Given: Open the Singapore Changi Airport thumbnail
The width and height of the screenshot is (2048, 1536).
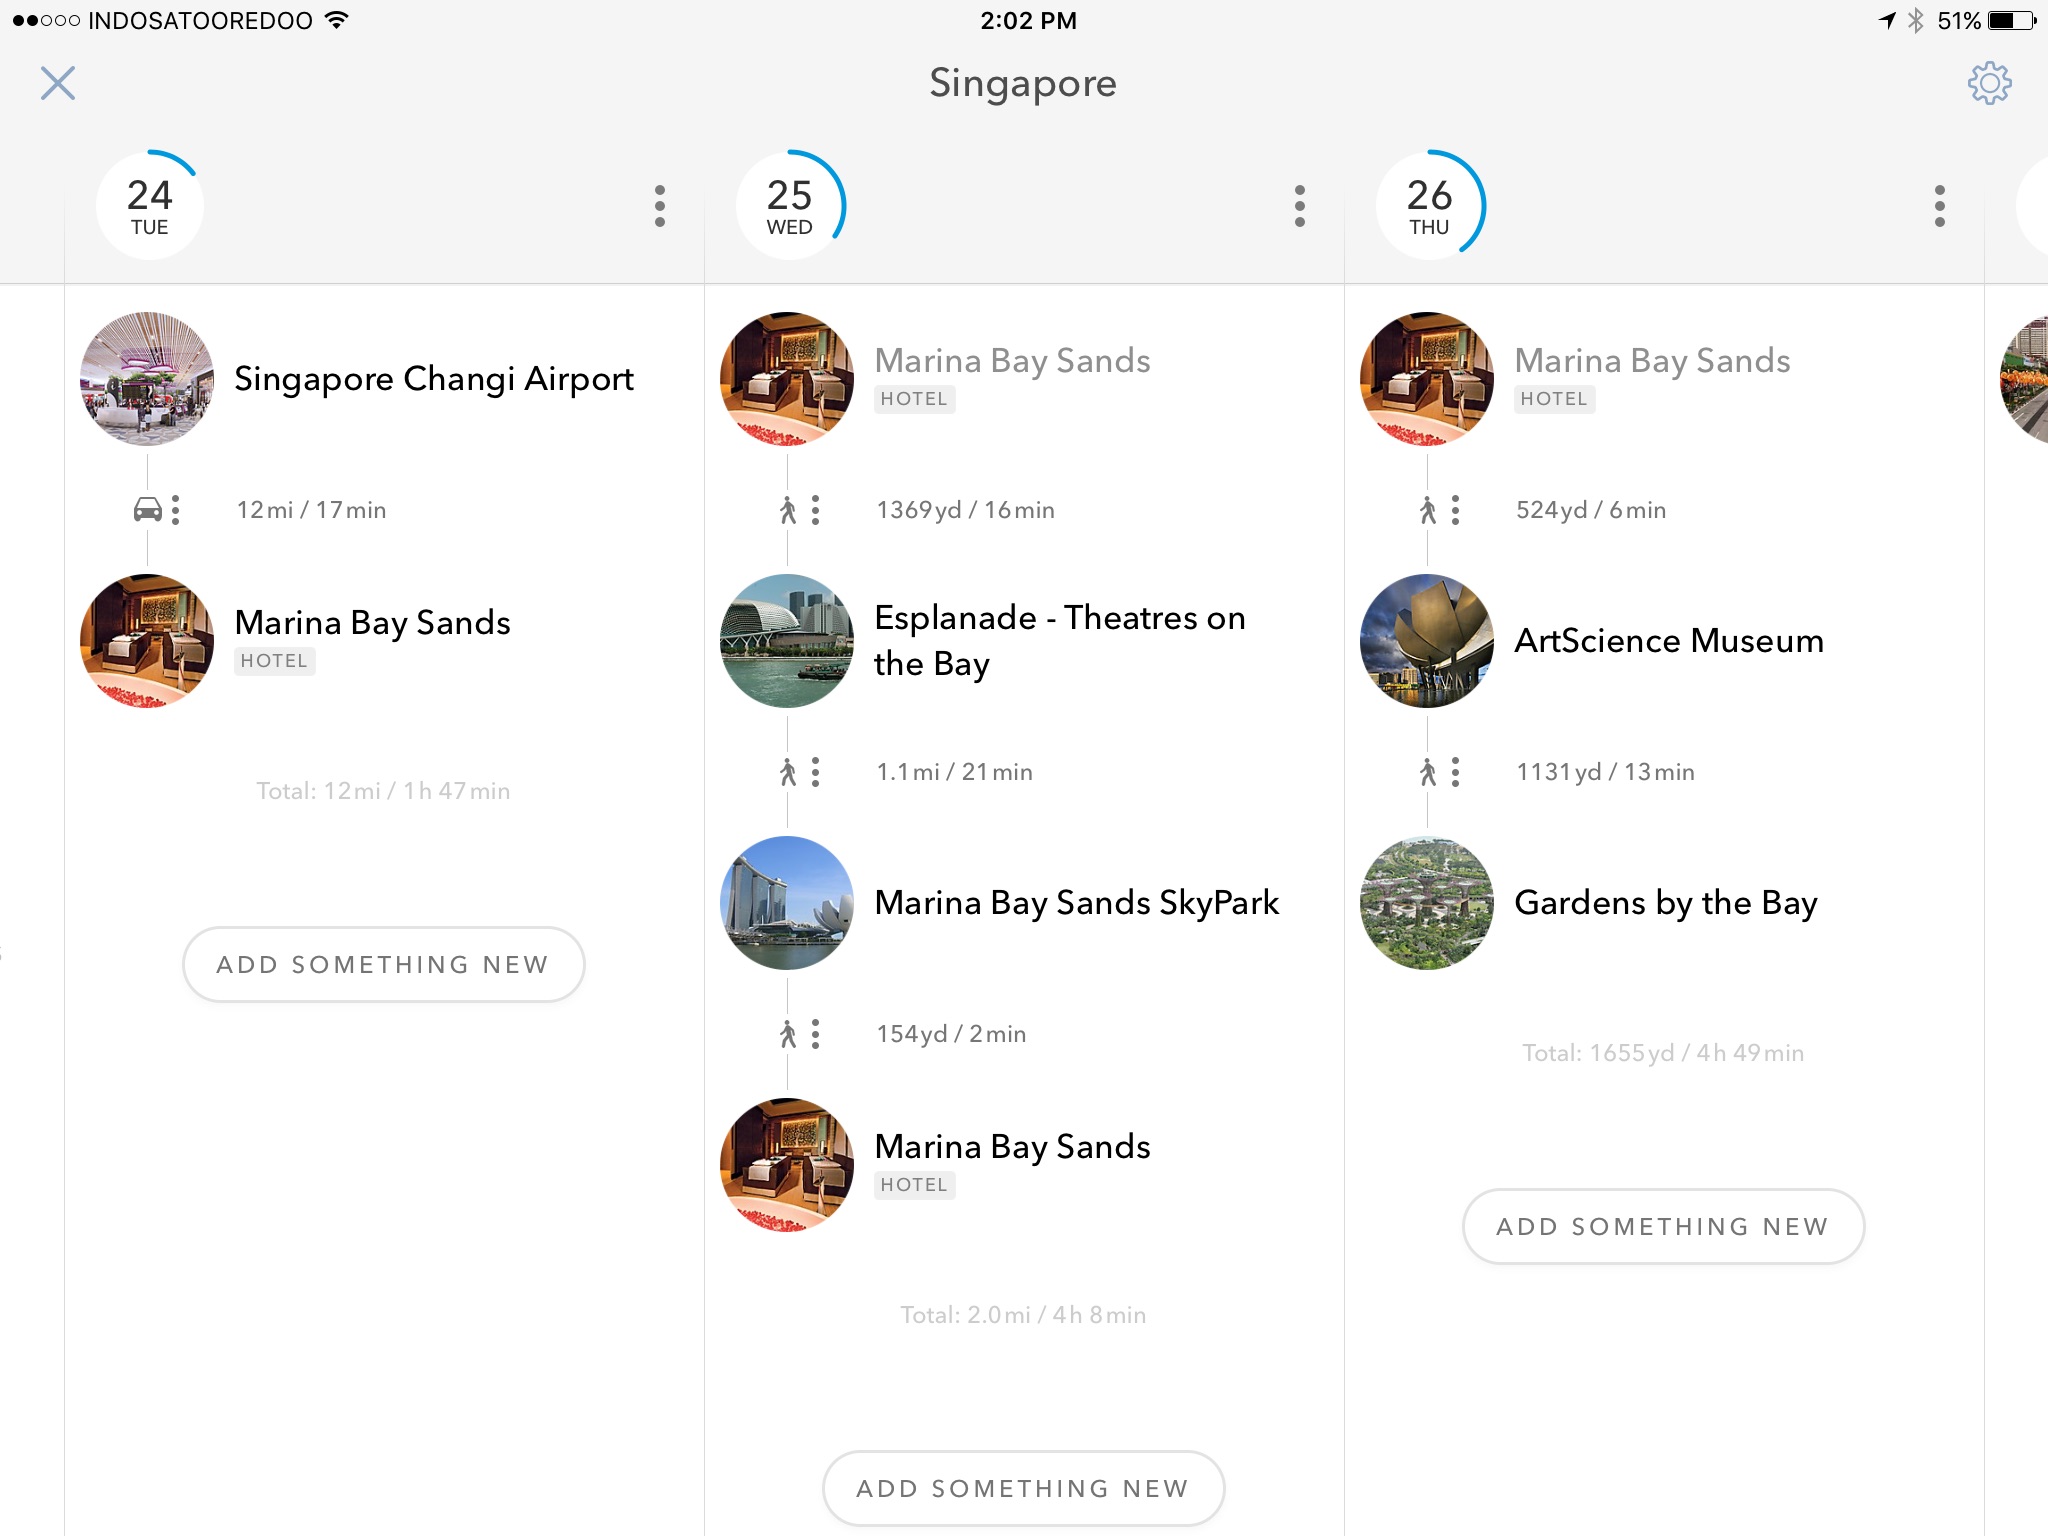Looking at the screenshot, I should 147,379.
